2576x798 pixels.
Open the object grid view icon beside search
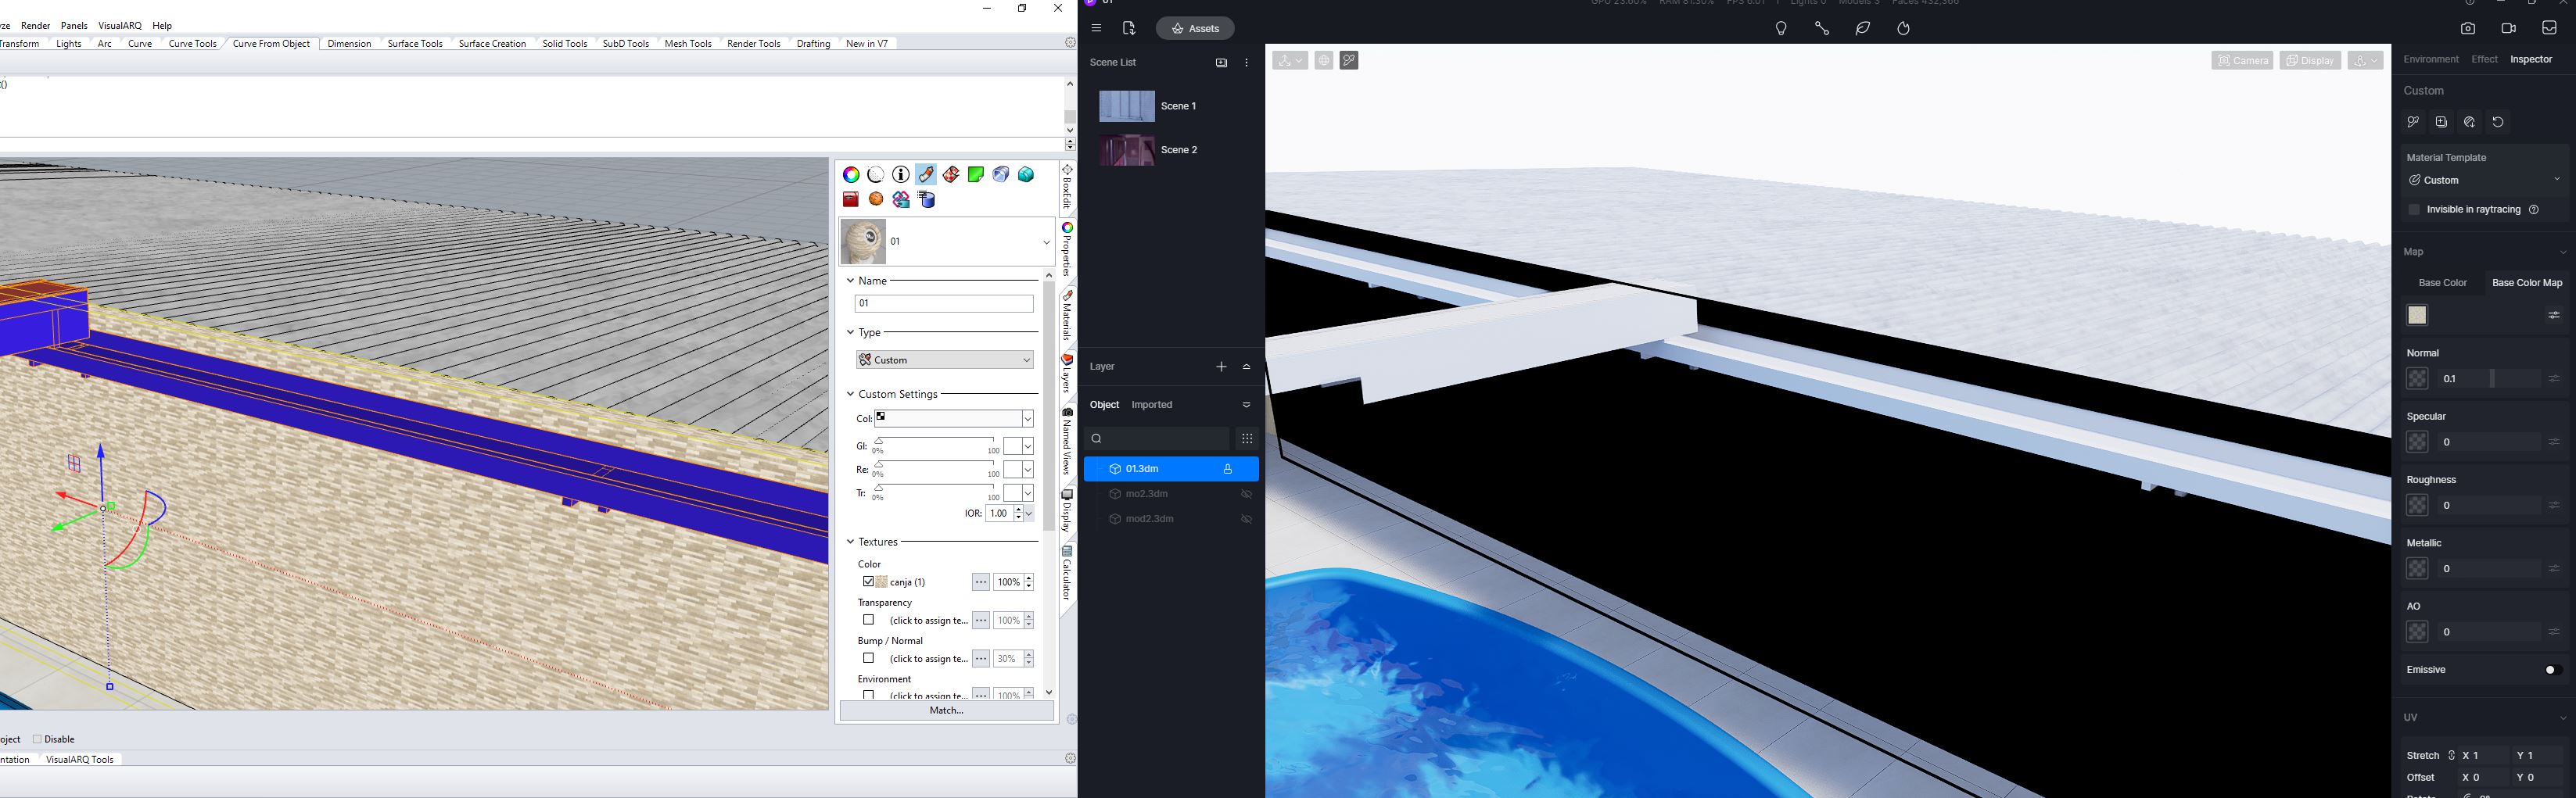coord(1246,439)
